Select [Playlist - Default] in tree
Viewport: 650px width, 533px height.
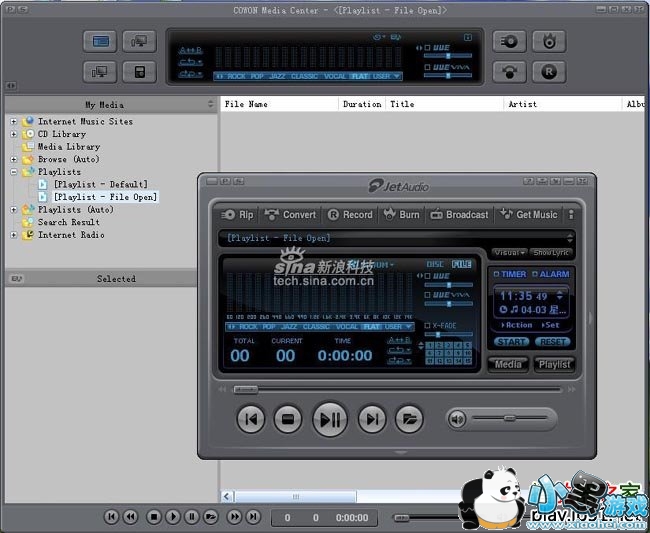pyautogui.click(x=101, y=184)
